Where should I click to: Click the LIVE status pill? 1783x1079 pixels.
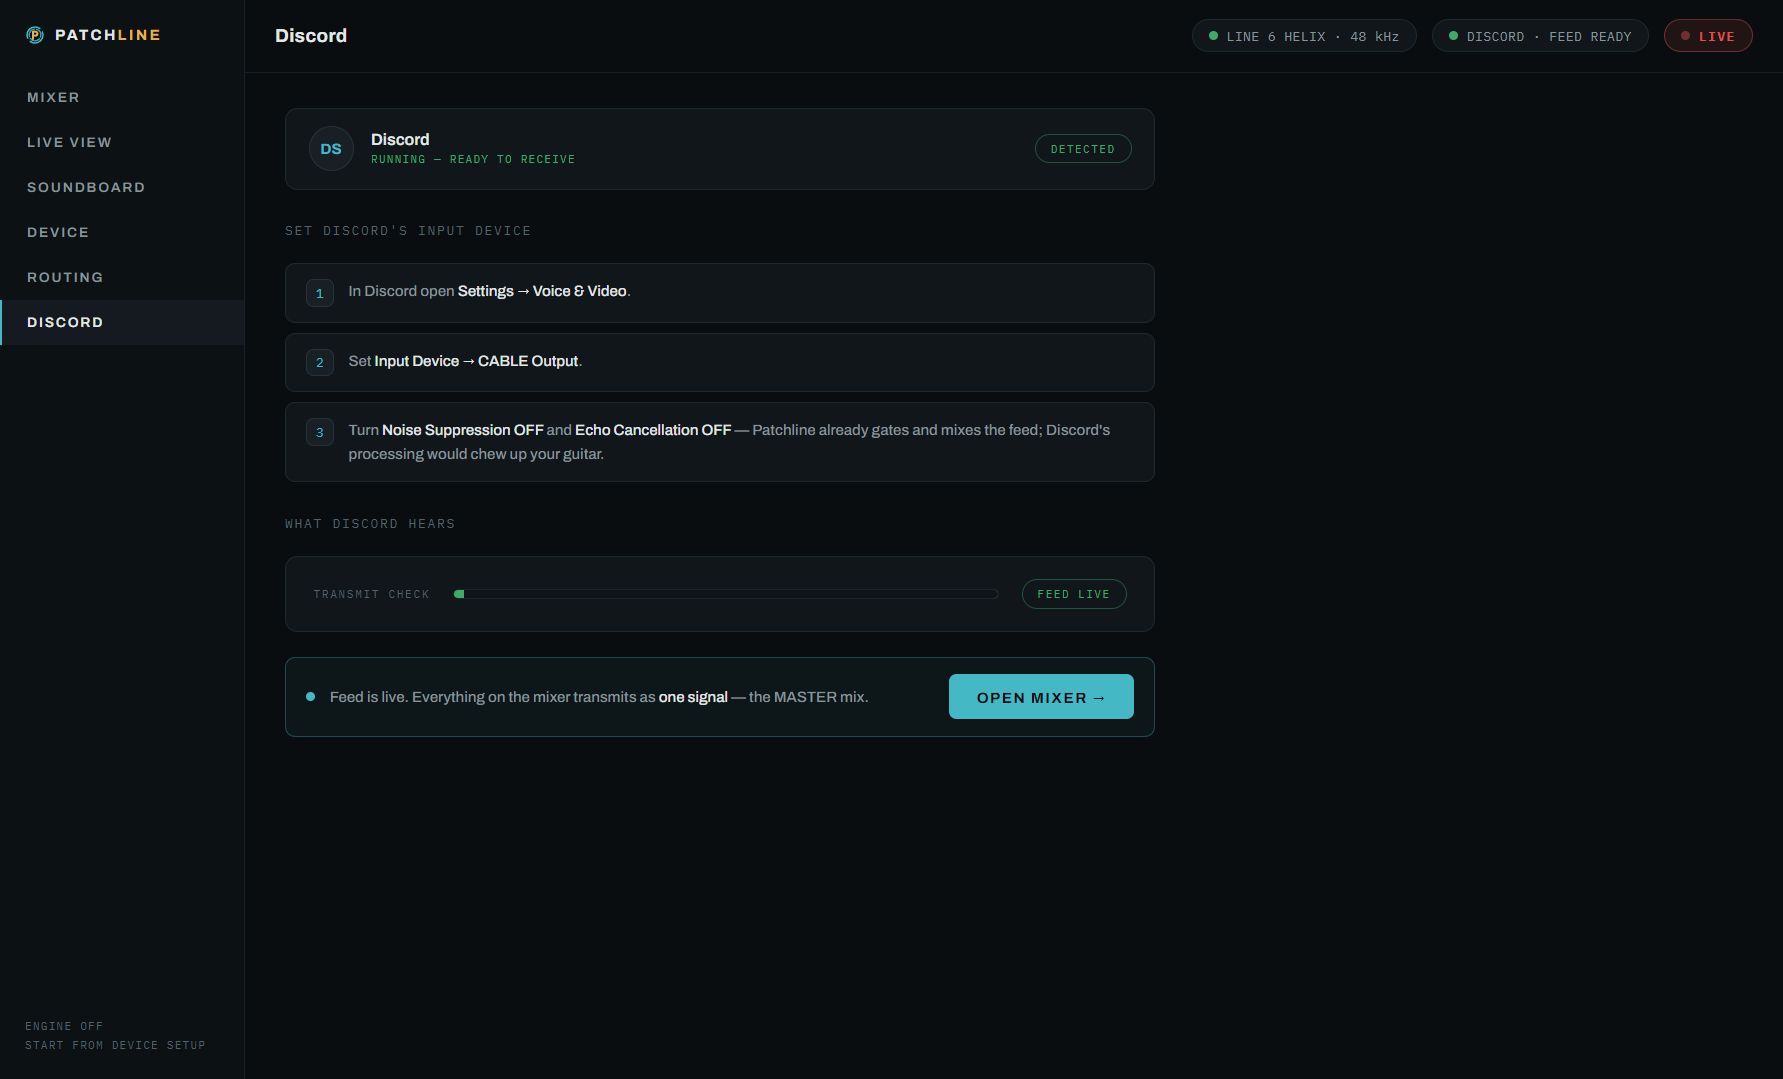(x=1708, y=36)
